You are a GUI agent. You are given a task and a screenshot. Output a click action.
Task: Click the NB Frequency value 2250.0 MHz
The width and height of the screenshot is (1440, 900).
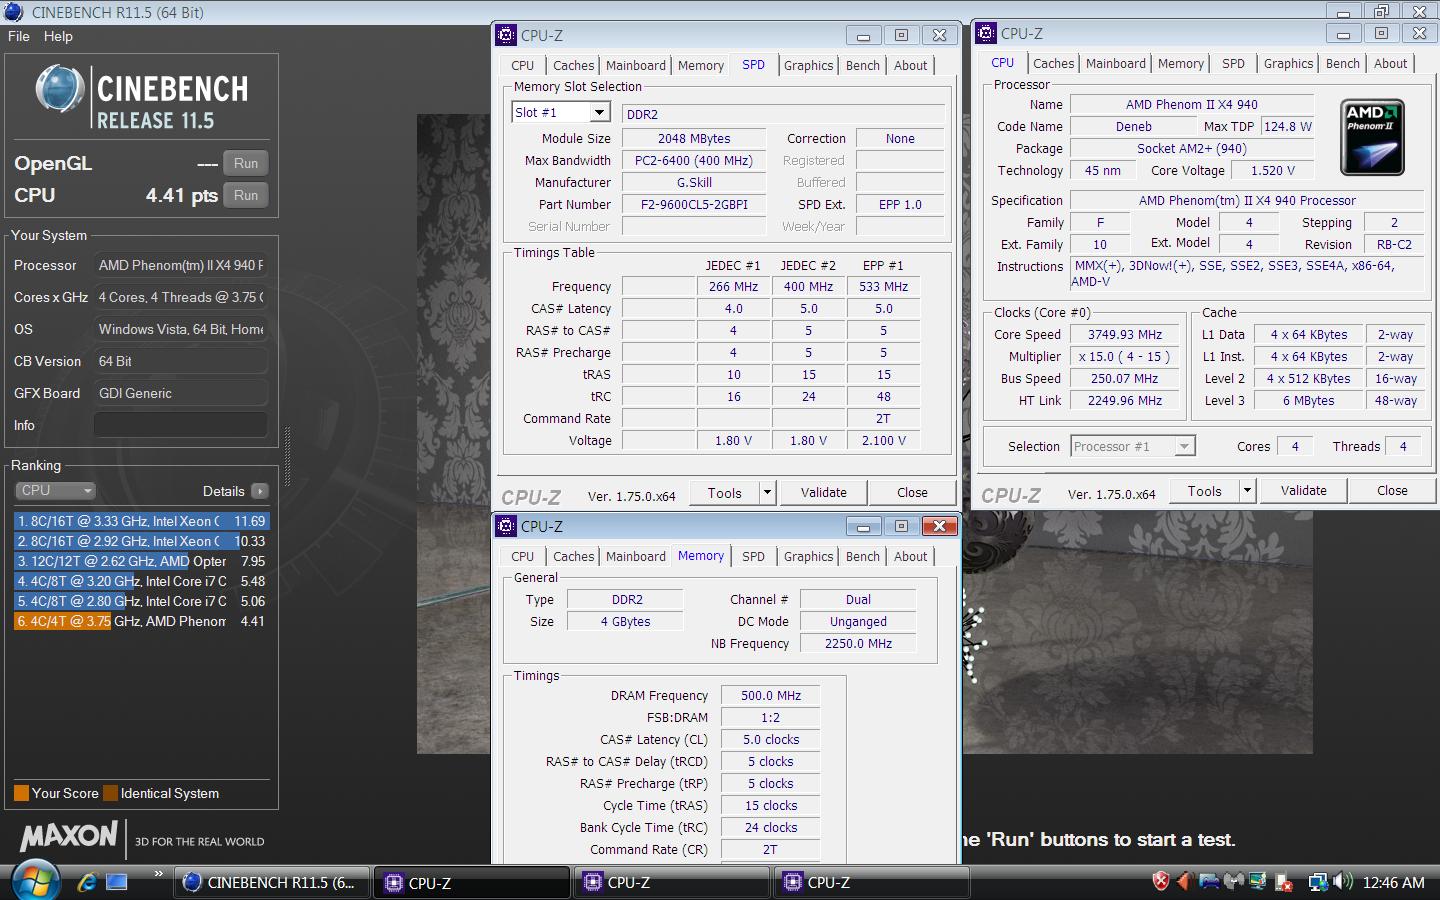(858, 643)
